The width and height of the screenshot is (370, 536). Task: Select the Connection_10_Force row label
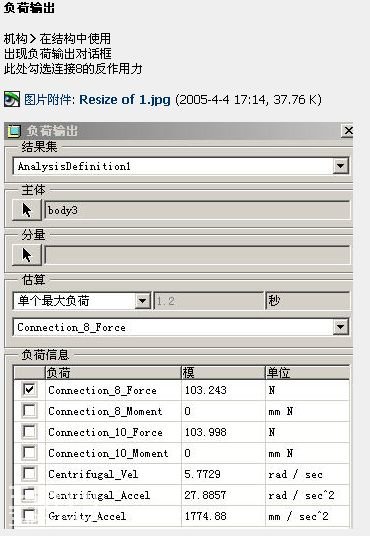[x=105, y=432]
